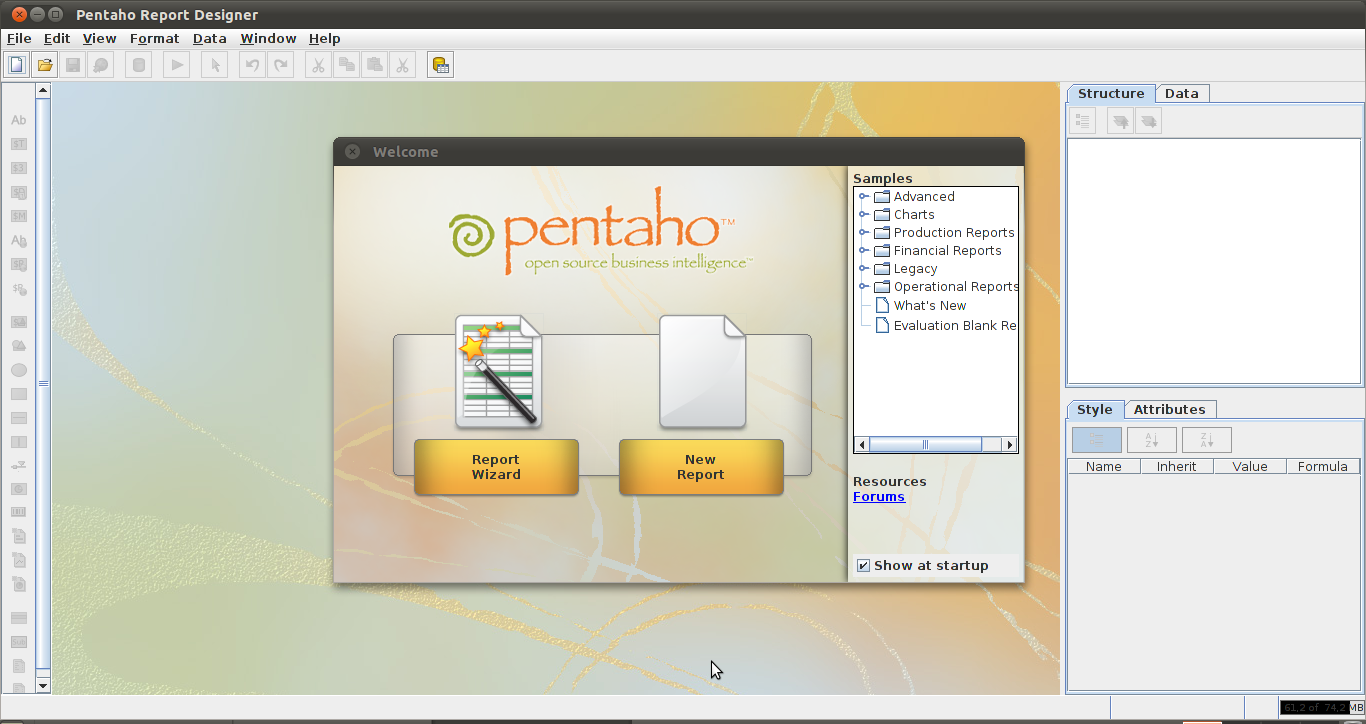Close the Welcome dialog
Image resolution: width=1366 pixels, height=724 pixels.
click(x=352, y=152)
